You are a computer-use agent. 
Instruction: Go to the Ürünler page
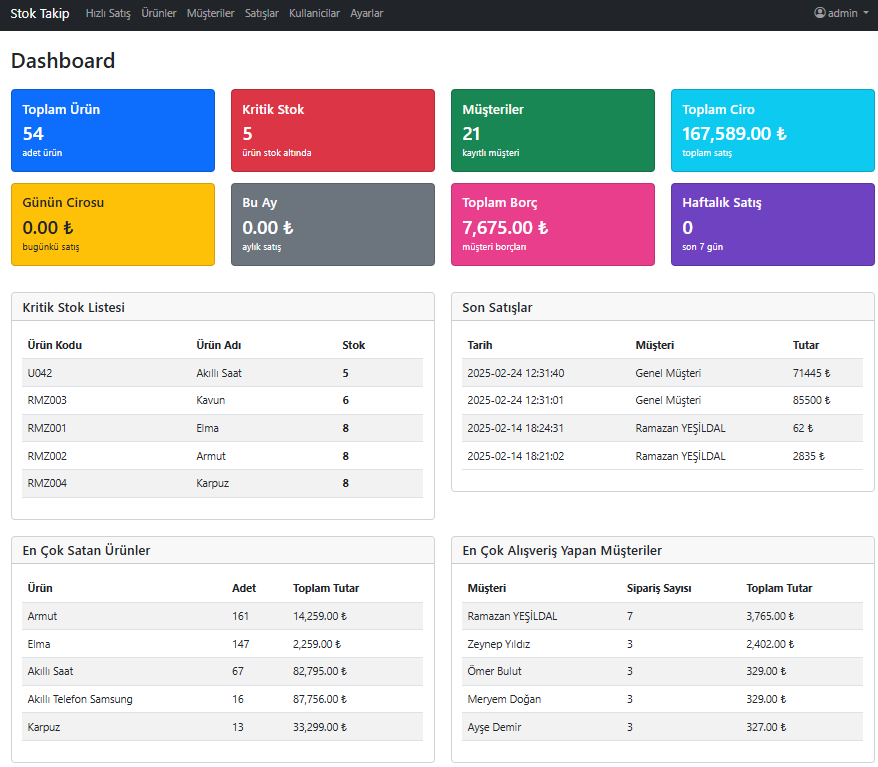(x=159, y=14)
